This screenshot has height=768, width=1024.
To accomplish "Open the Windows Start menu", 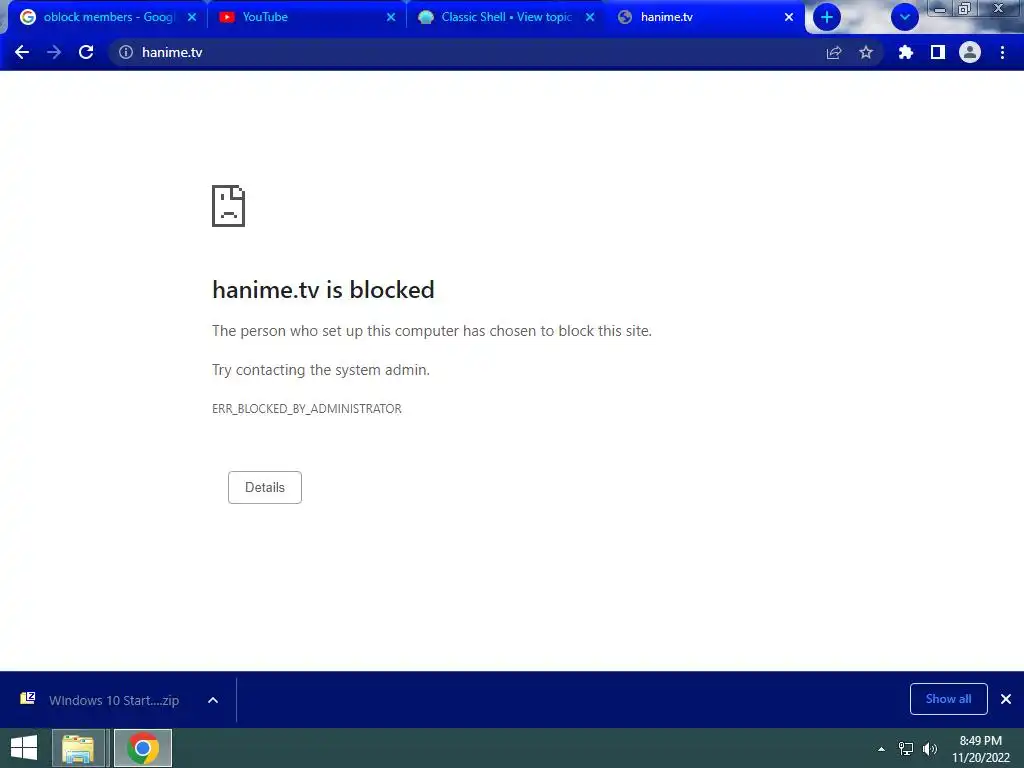I will [24, 748].
